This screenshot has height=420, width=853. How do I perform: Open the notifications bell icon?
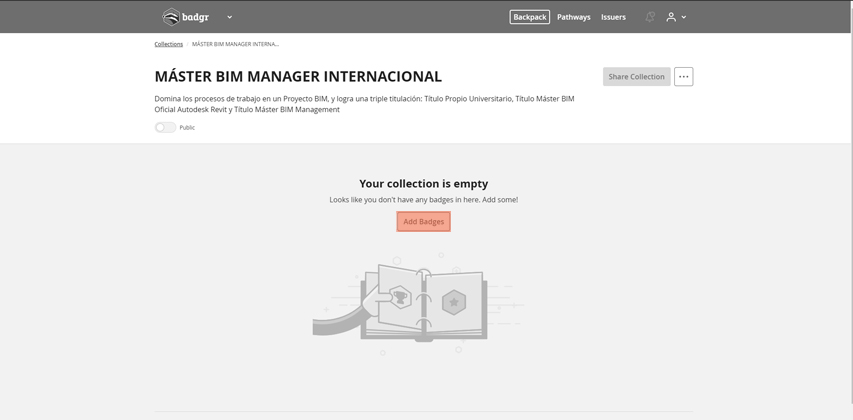(x=650, y=17)
